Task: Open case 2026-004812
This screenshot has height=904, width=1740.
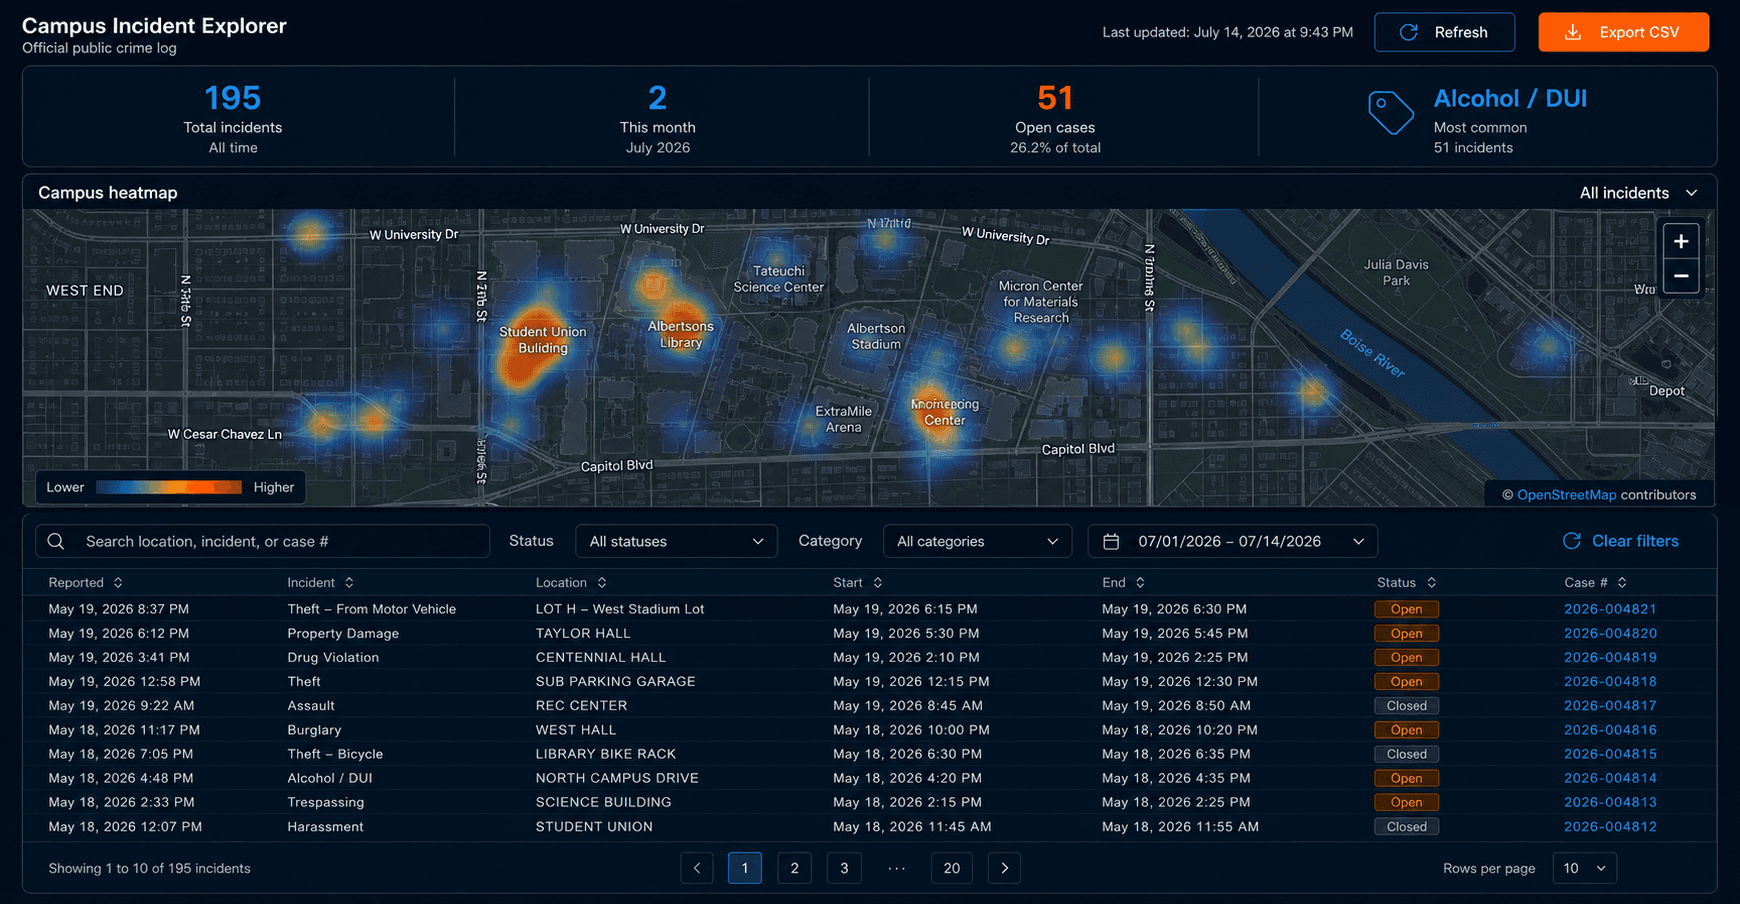Action: [x=1610, y=827]
